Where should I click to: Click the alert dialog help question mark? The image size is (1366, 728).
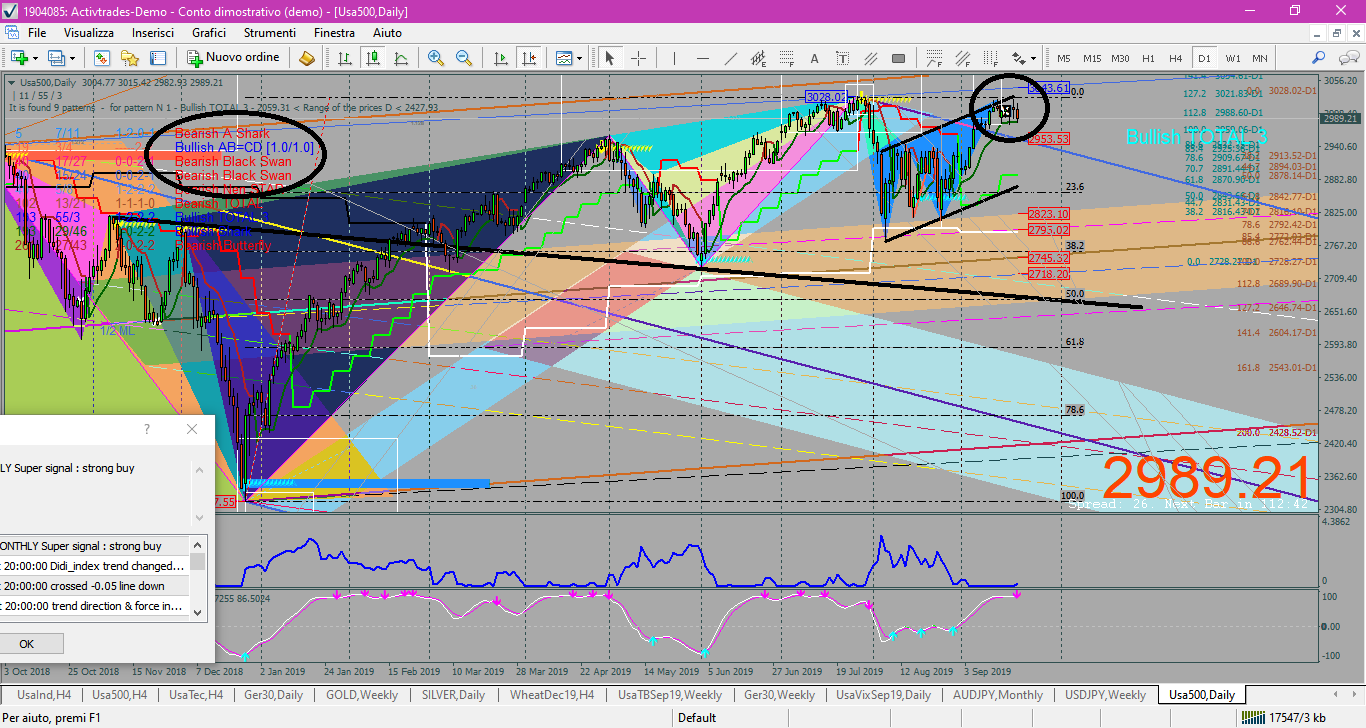pyautogui.click(x=147, y=429)
